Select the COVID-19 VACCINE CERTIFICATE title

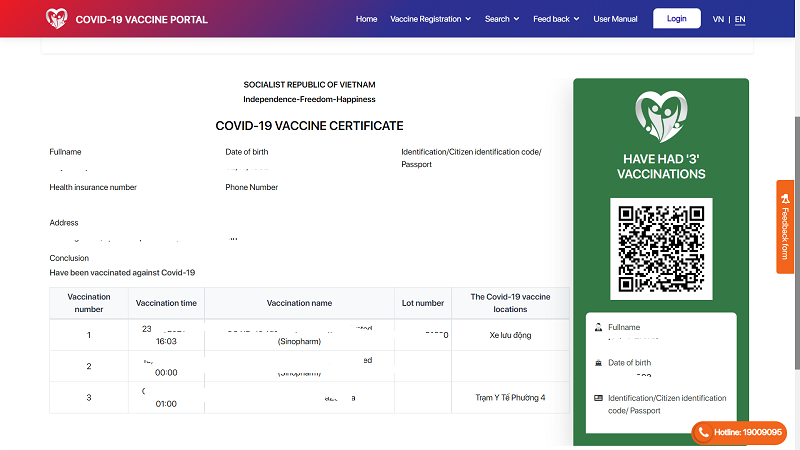coord(309,126)
